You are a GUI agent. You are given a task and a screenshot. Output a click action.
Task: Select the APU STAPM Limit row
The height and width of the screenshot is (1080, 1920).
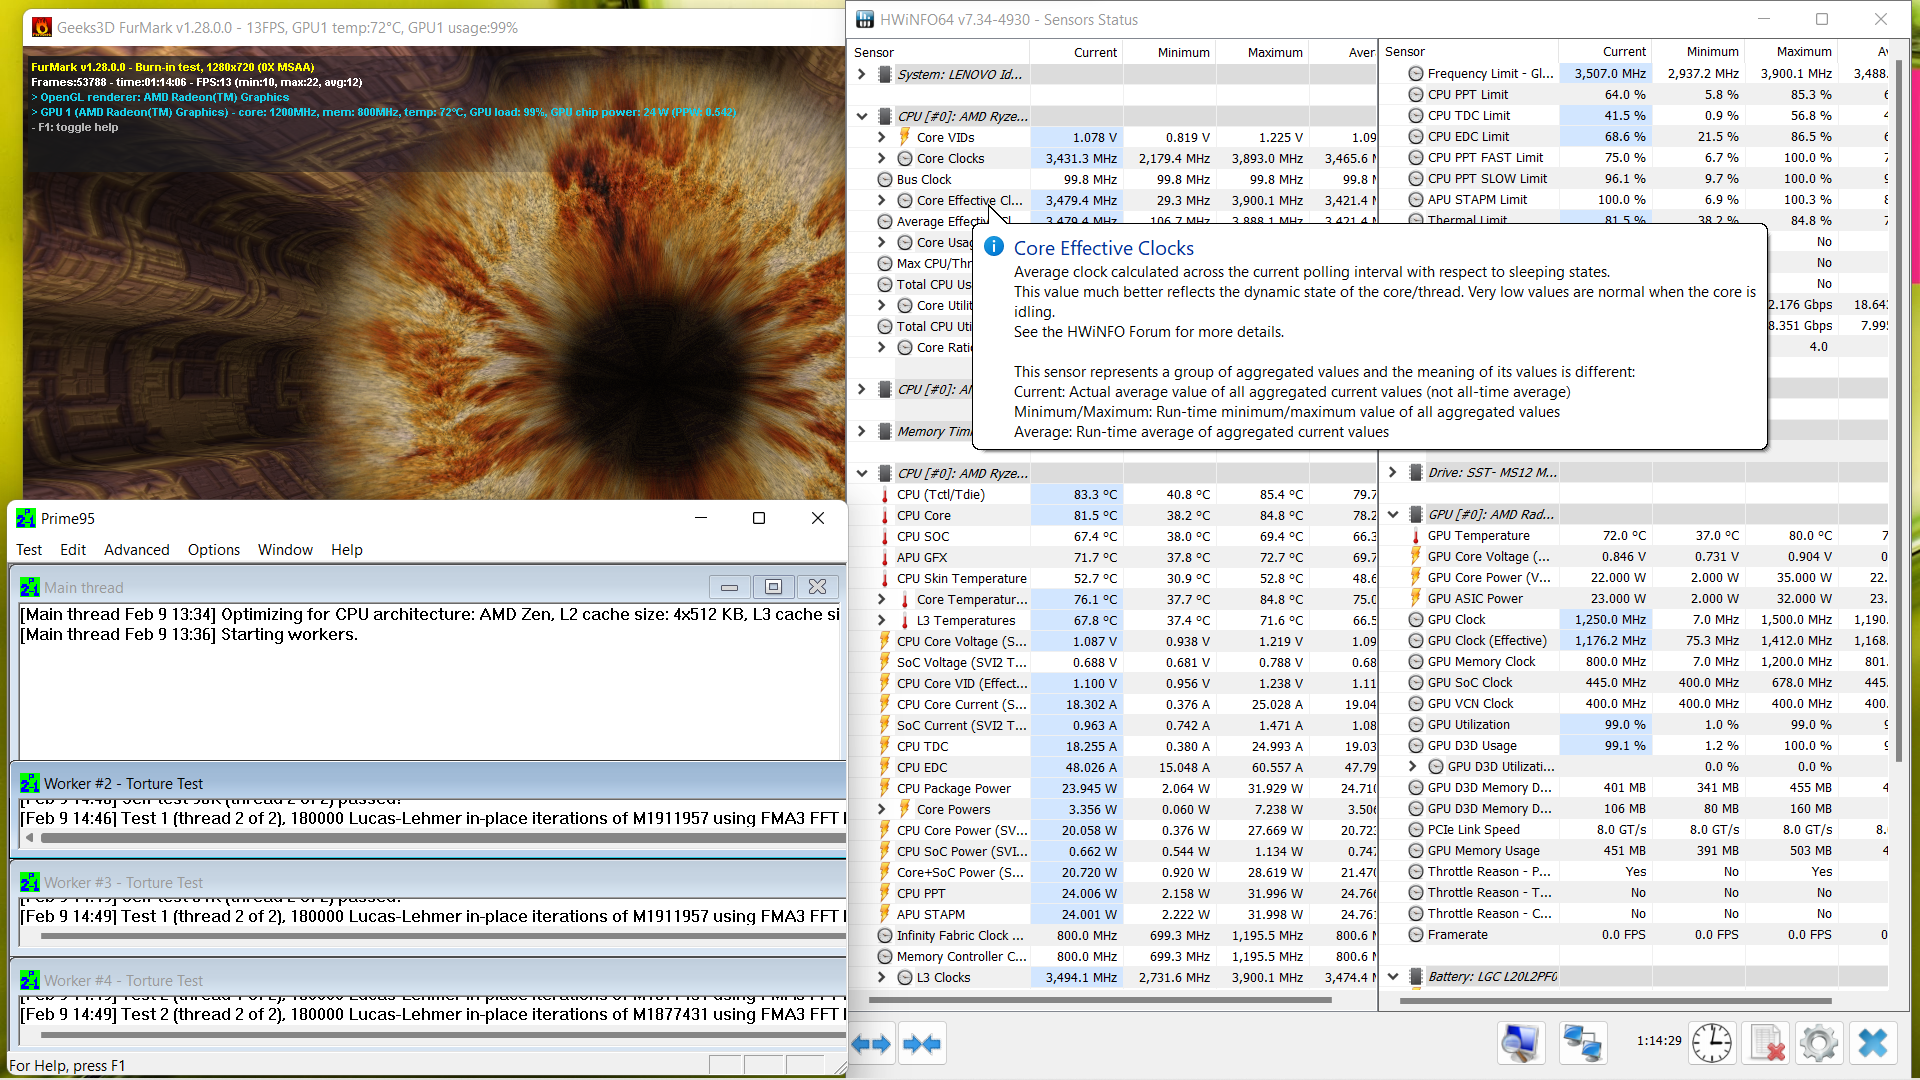[x=1635, y=200]
